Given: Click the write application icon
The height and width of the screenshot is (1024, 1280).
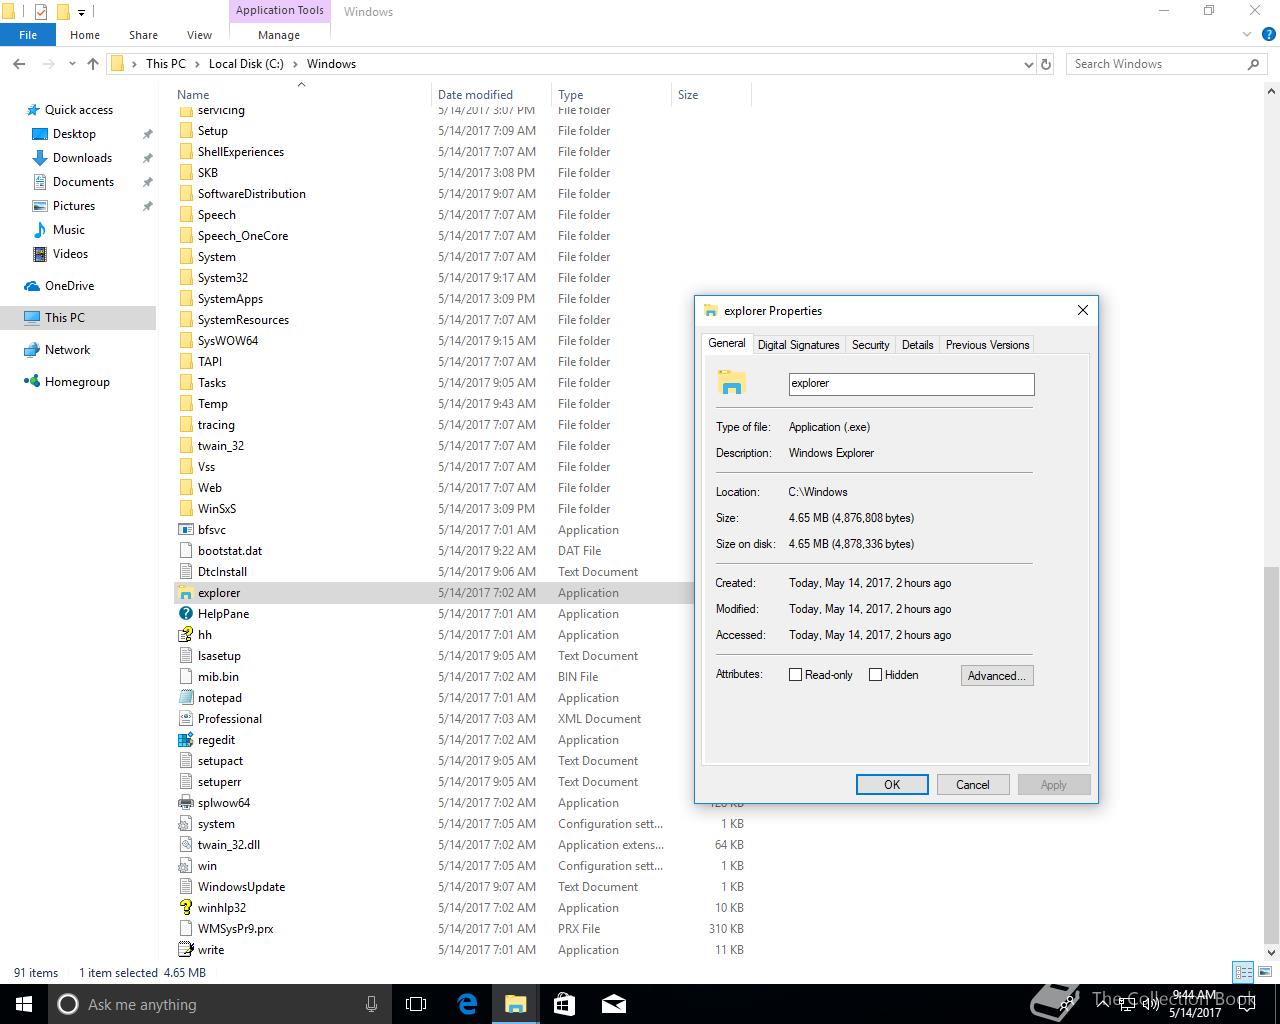Looking at the screenshot, I should pos(185,950).
